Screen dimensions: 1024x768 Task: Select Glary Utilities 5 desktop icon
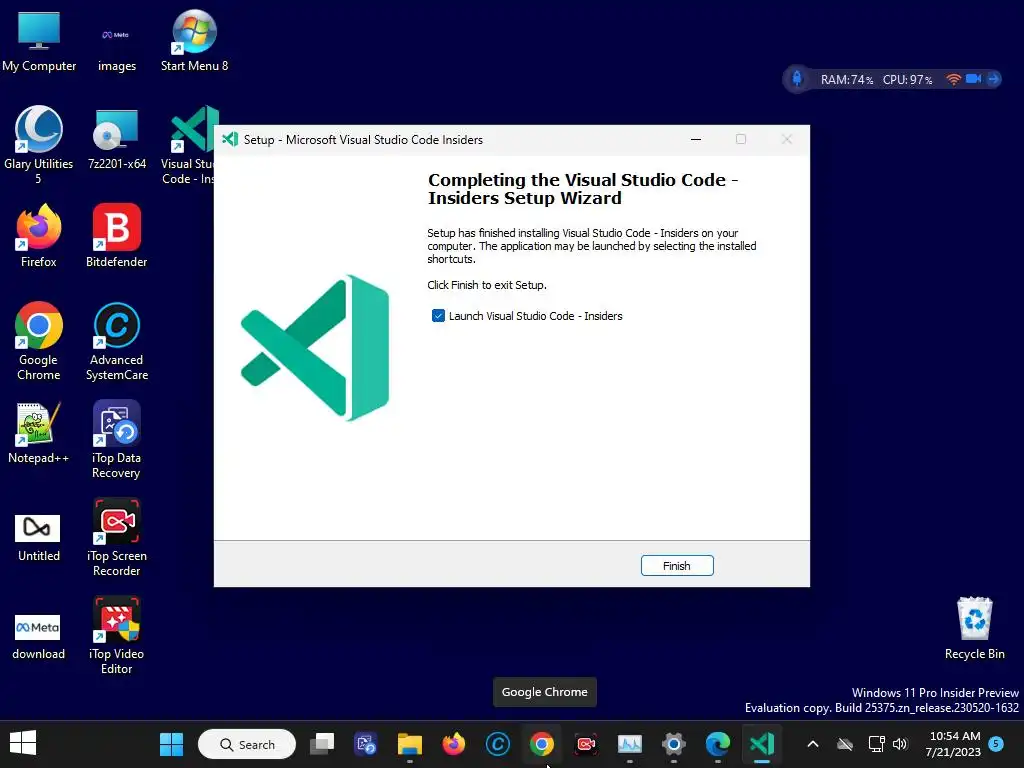39,146
